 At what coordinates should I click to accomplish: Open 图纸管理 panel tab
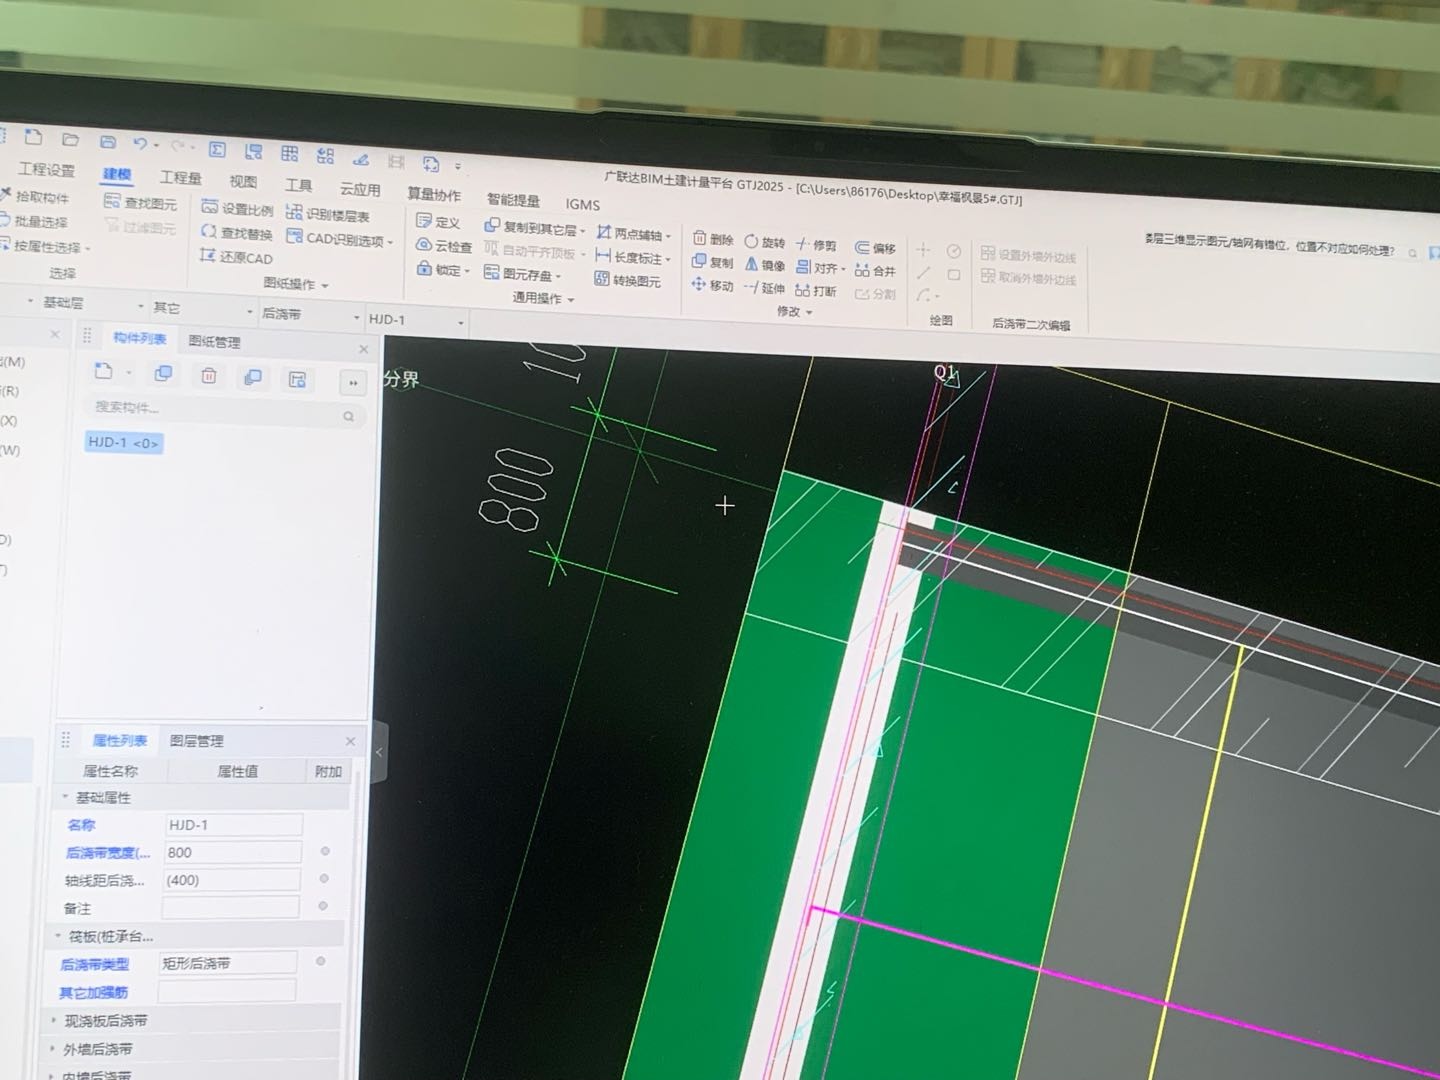(215, 341)
